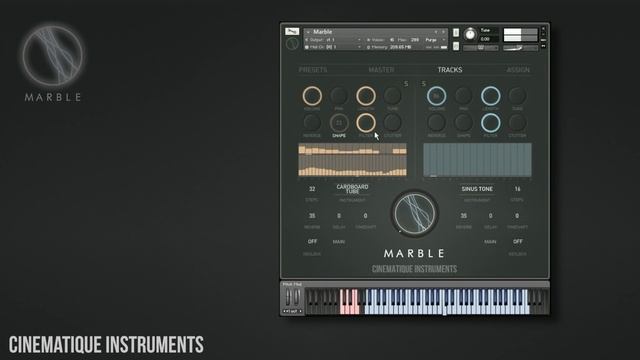The height and width of the screenshot is (360, 640).
Task: Switch to the MASTER tab
Action: [381, 70]
